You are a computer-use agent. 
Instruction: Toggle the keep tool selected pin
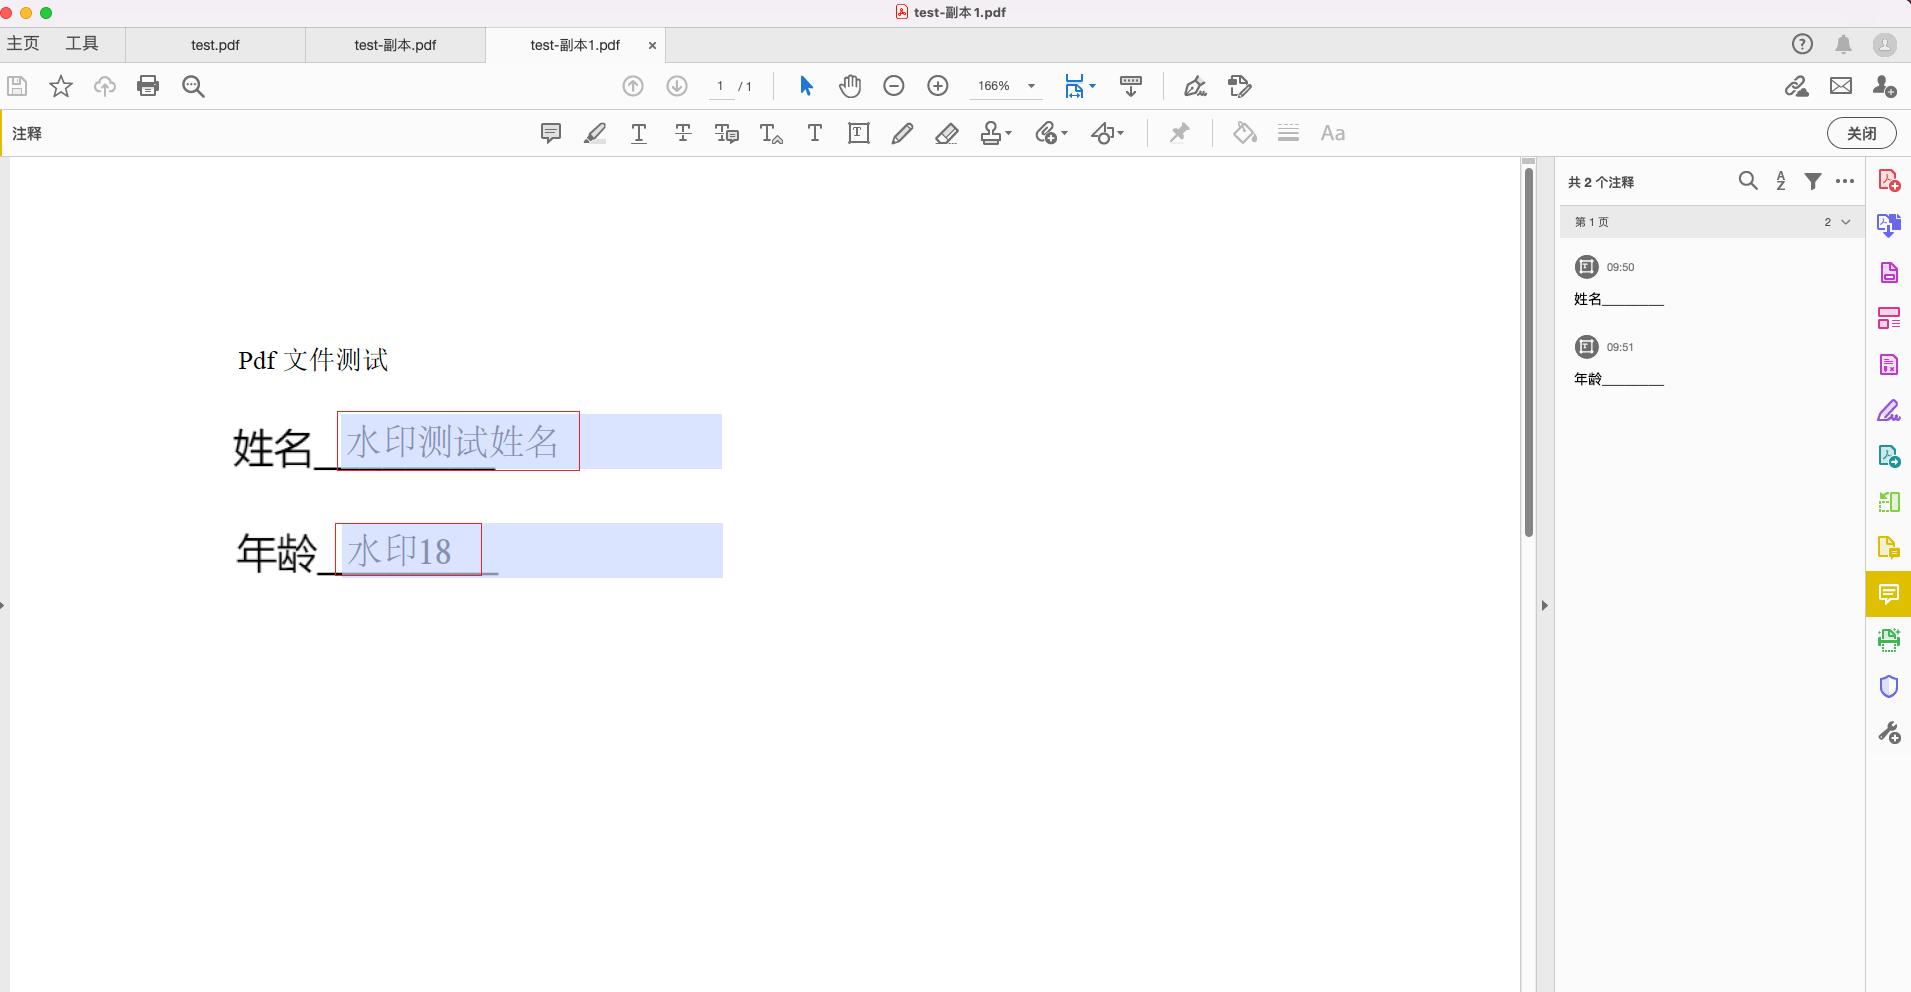pyautogui.click(x=1180, y=133)
